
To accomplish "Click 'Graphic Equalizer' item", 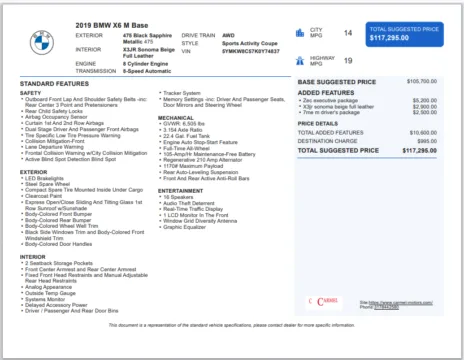I will [x=184, y=227].
